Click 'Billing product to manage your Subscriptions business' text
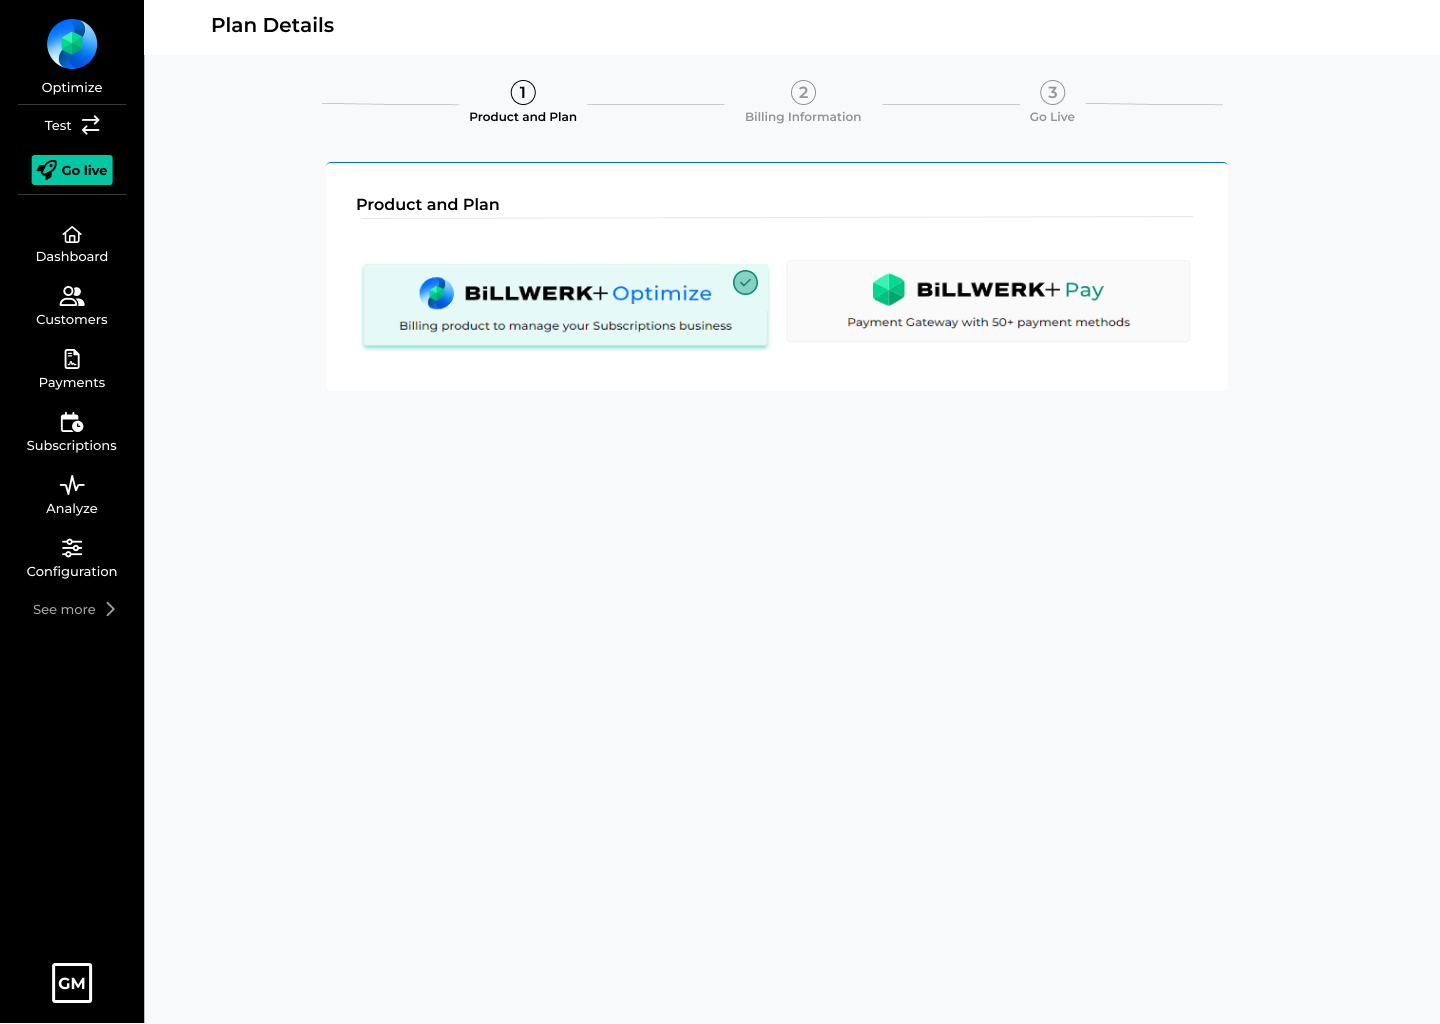This screenshot has width=1440, height=1024. tap(565, 326)
